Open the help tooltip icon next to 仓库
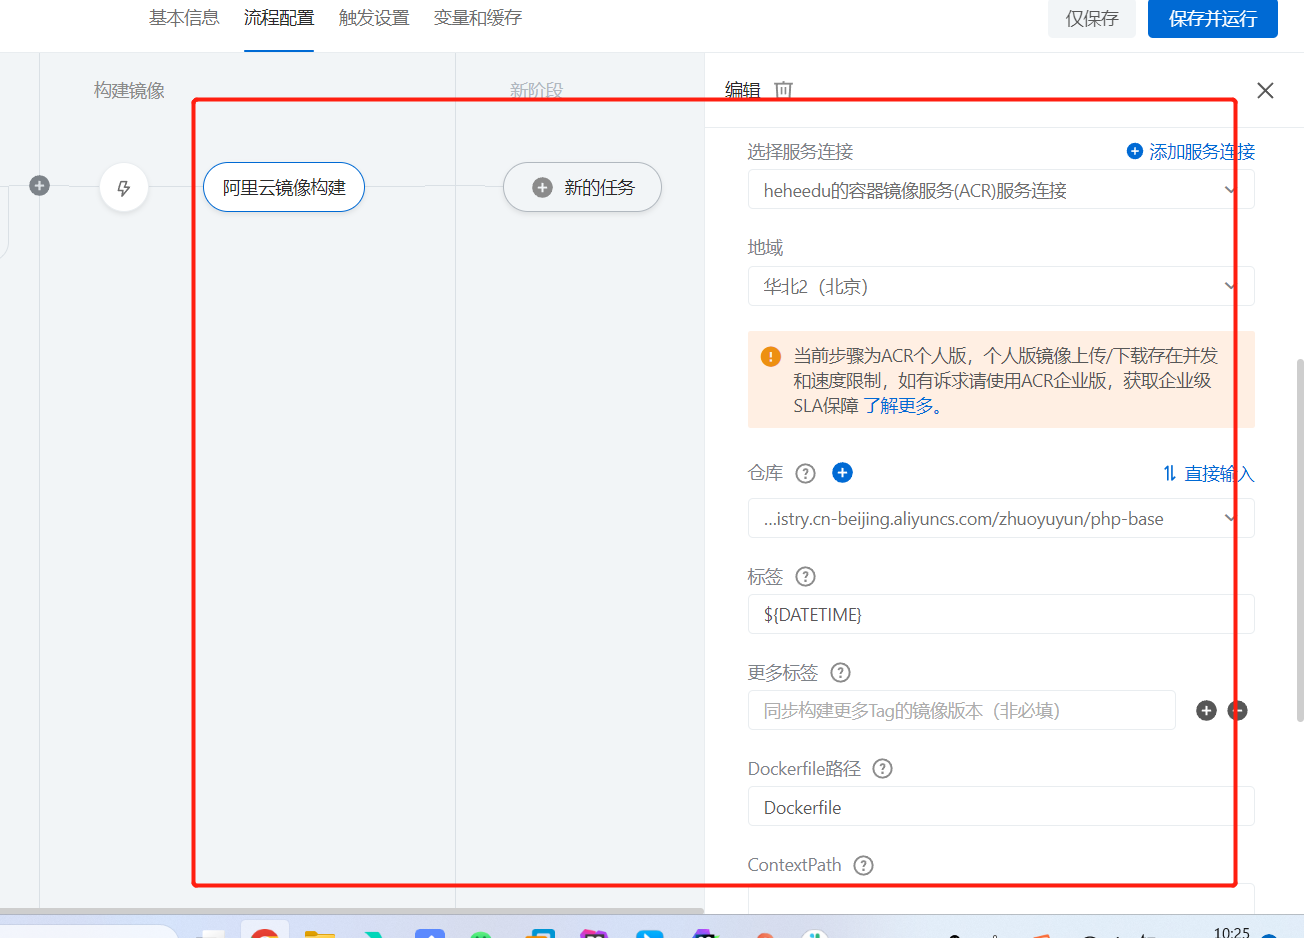This screenshot has height=938, width=1304. pyautogui.click(x=805, y=473)
